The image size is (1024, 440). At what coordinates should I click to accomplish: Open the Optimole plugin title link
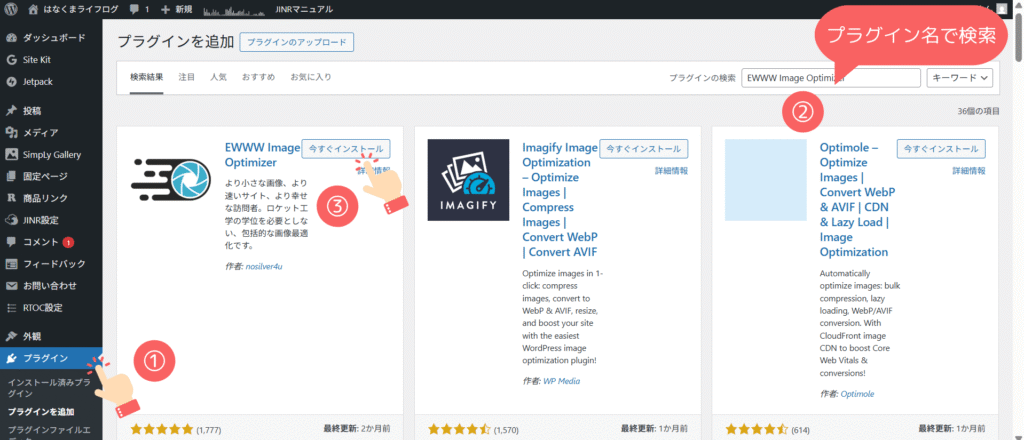point(857,200)
